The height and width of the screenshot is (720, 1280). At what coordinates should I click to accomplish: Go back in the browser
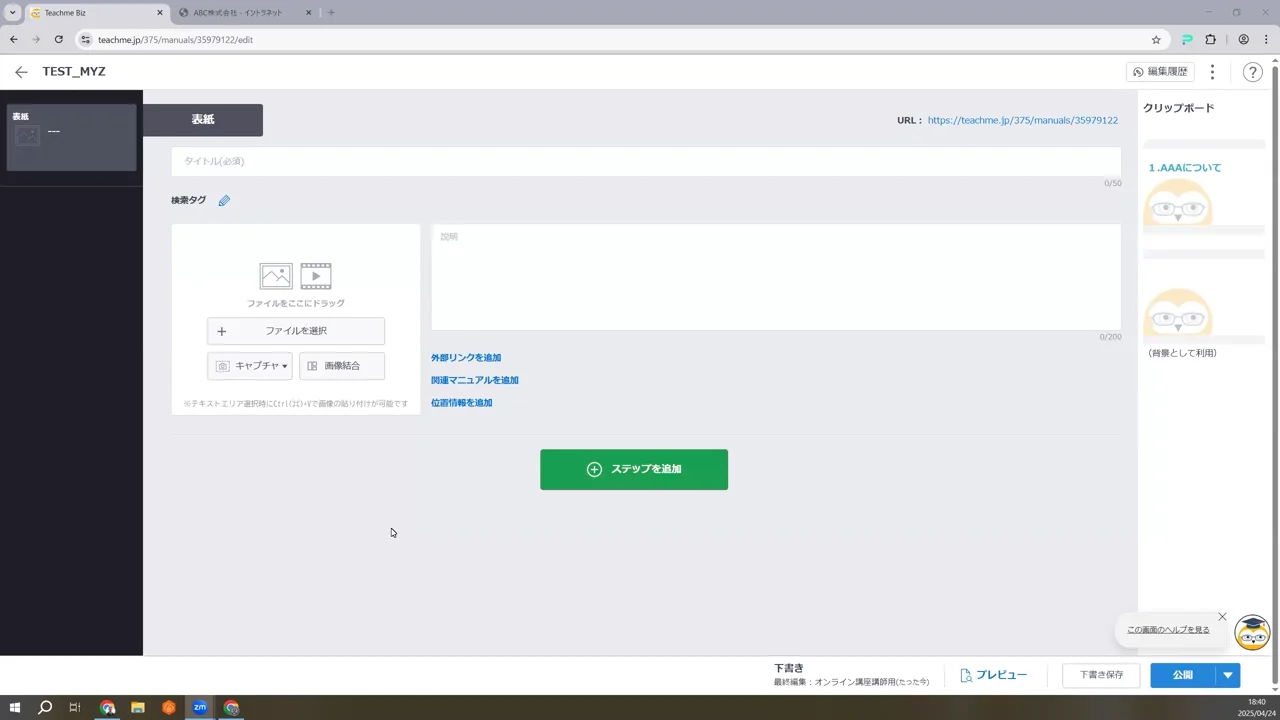click(x=14, y=40)
